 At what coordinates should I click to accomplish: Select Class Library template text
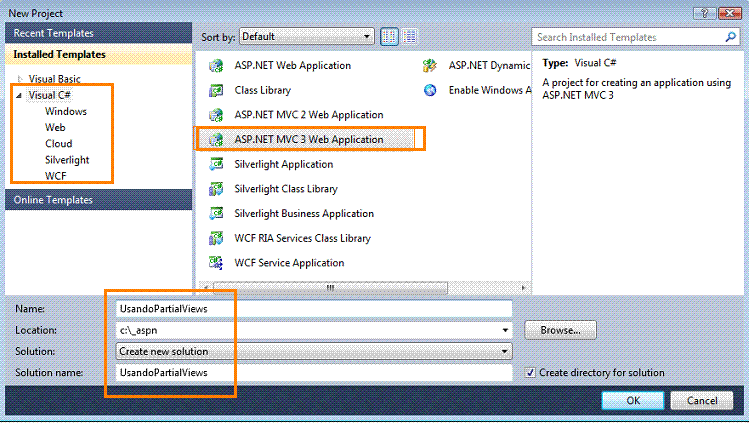262,90
